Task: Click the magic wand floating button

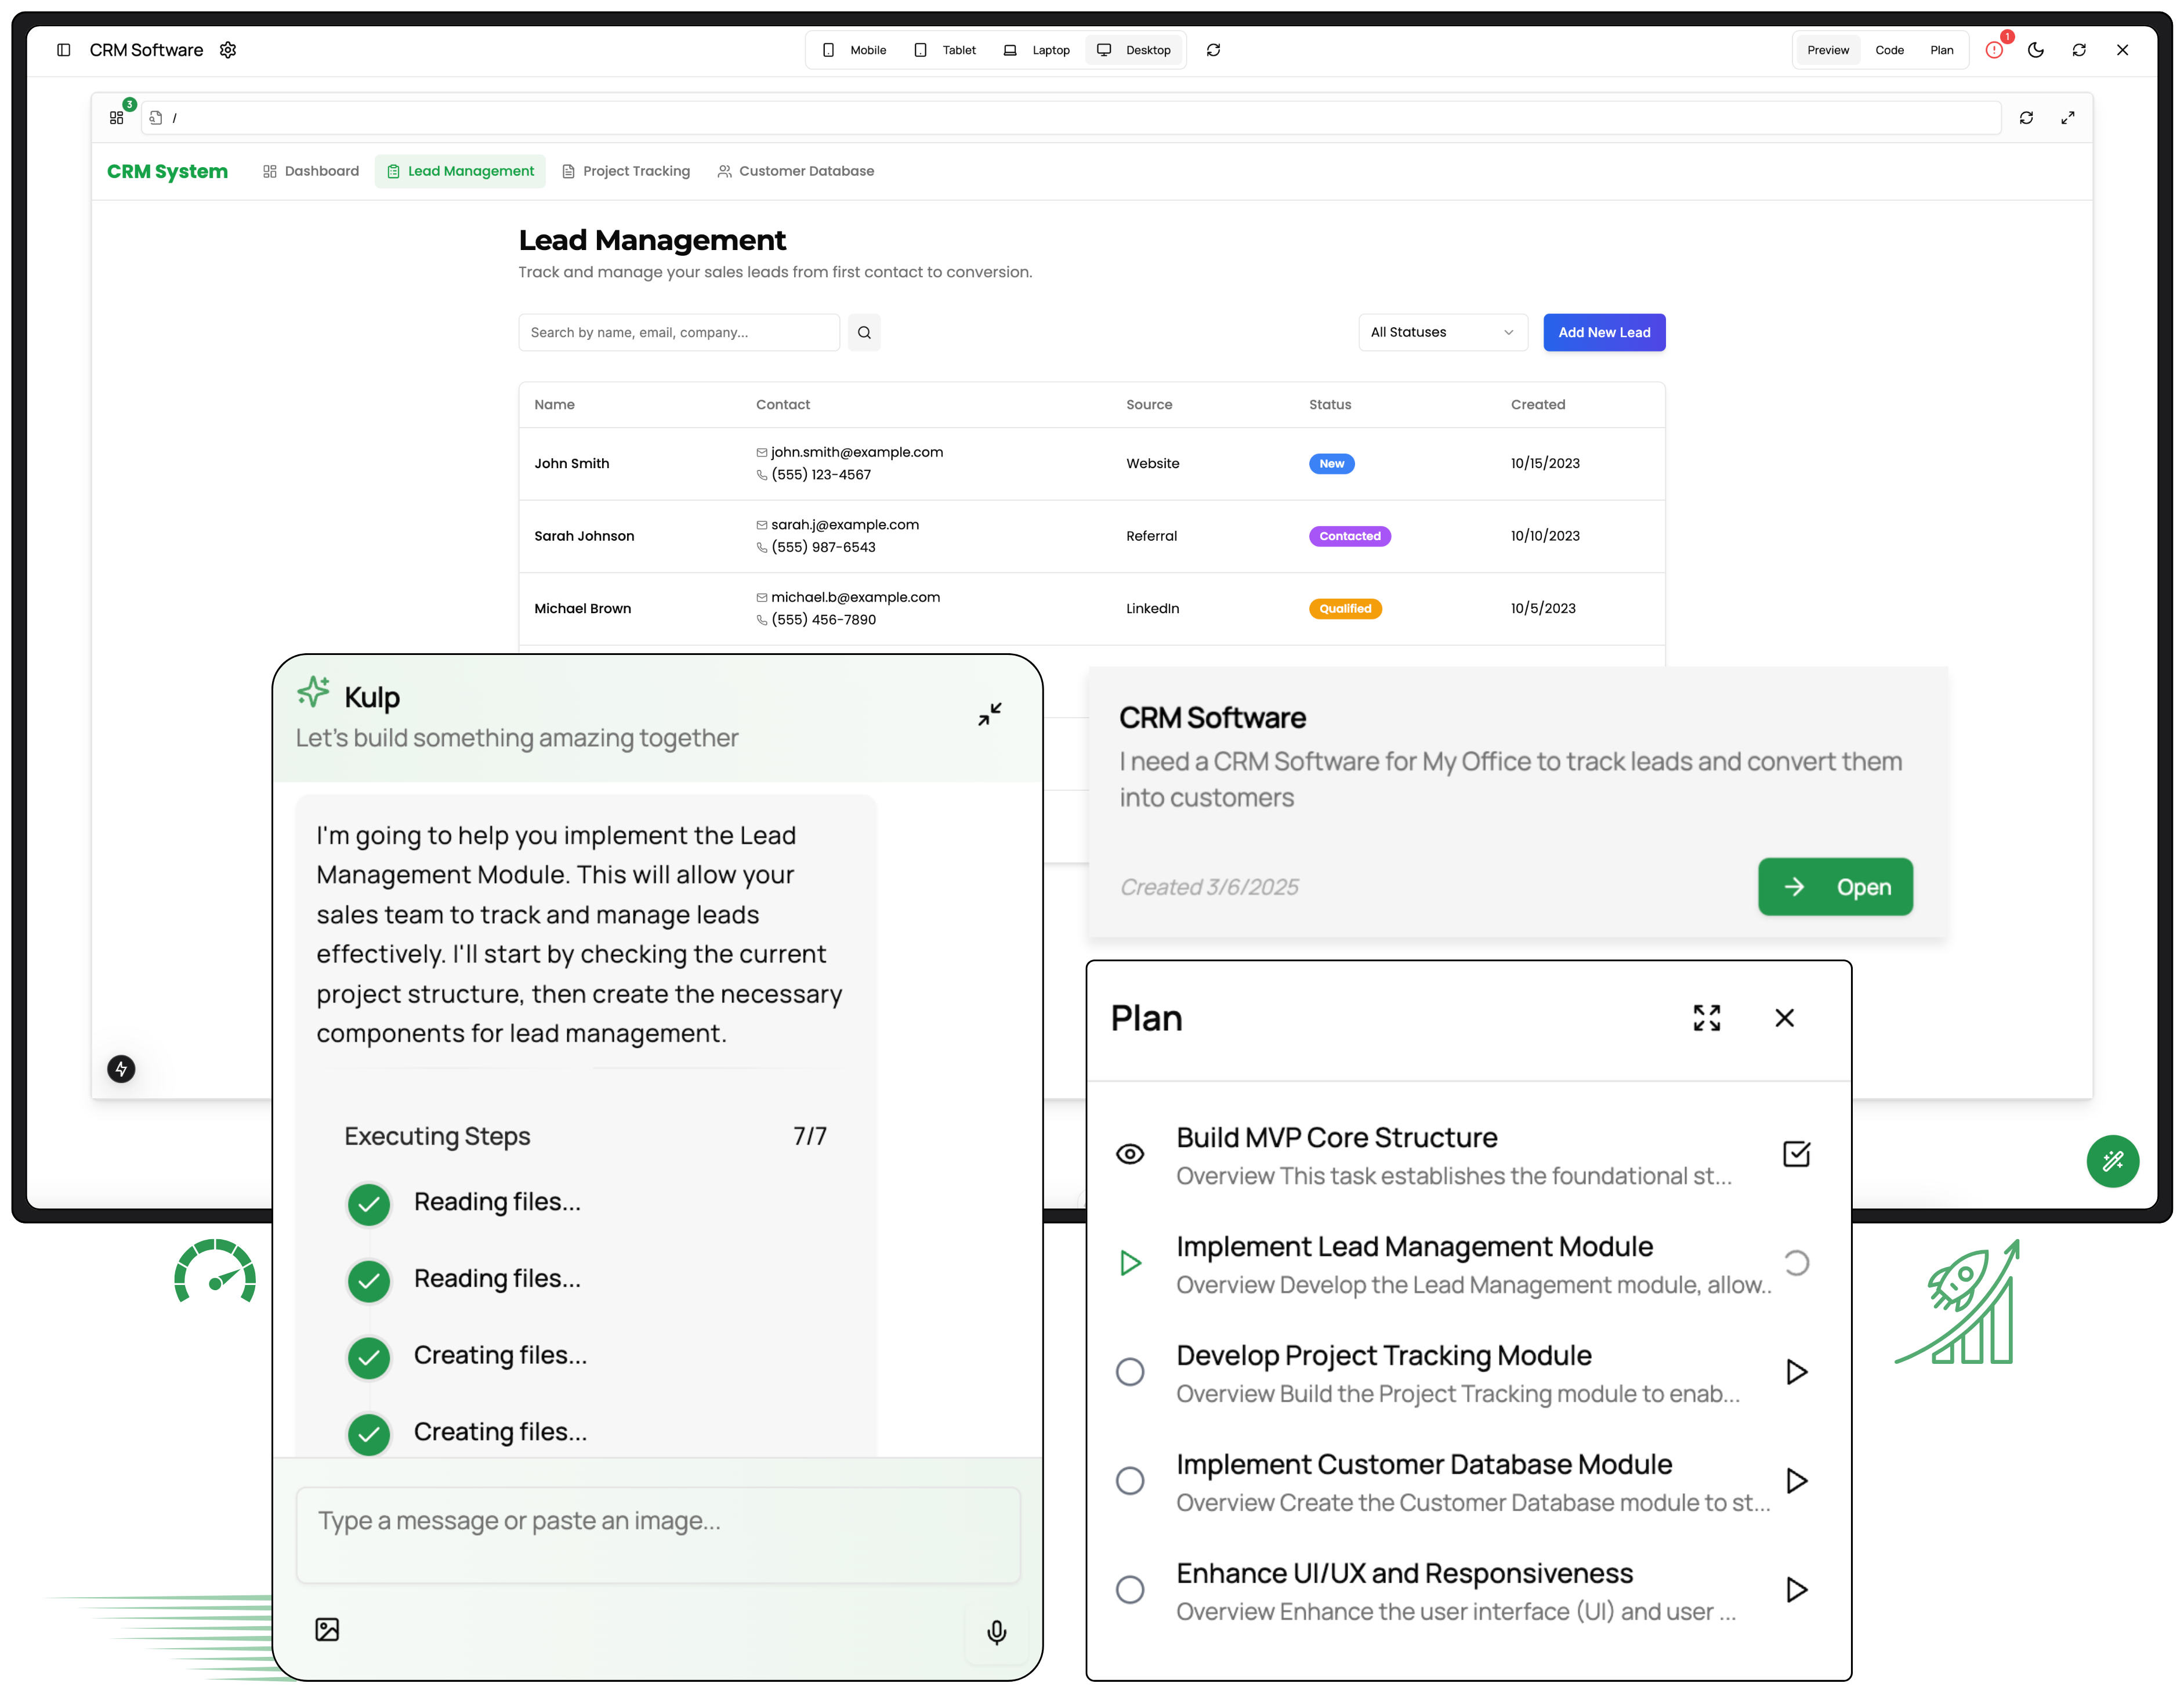Action: pos(2112,1161)
